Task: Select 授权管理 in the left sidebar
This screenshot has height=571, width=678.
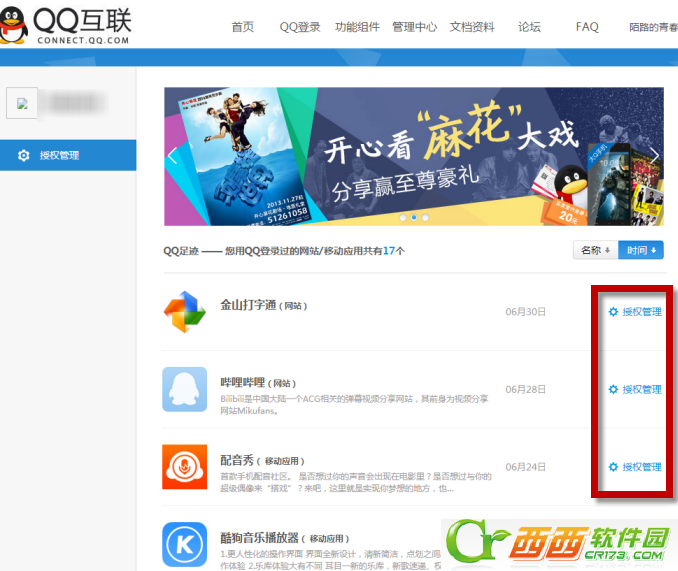Action: pyautogui.click(x=68, y=155)
